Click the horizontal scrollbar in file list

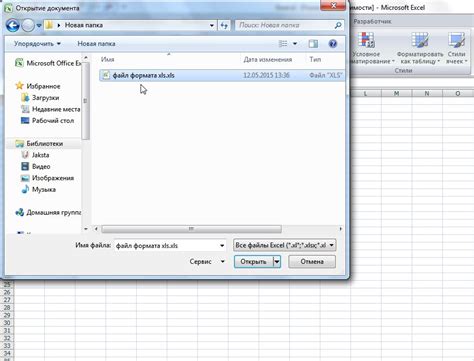coord(191,229)
